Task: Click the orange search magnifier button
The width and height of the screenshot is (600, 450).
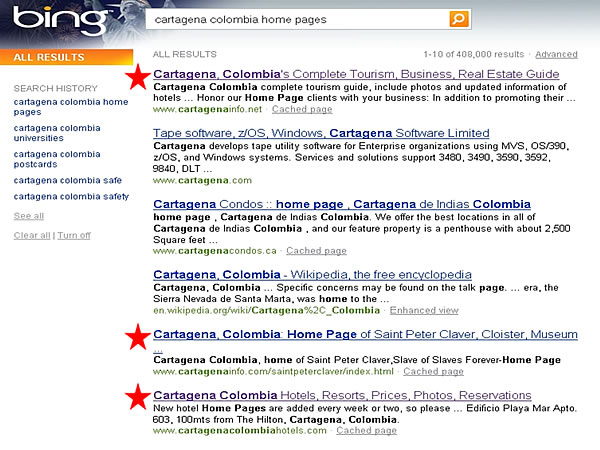Action: pyautogui.click(x=458, y=19)
